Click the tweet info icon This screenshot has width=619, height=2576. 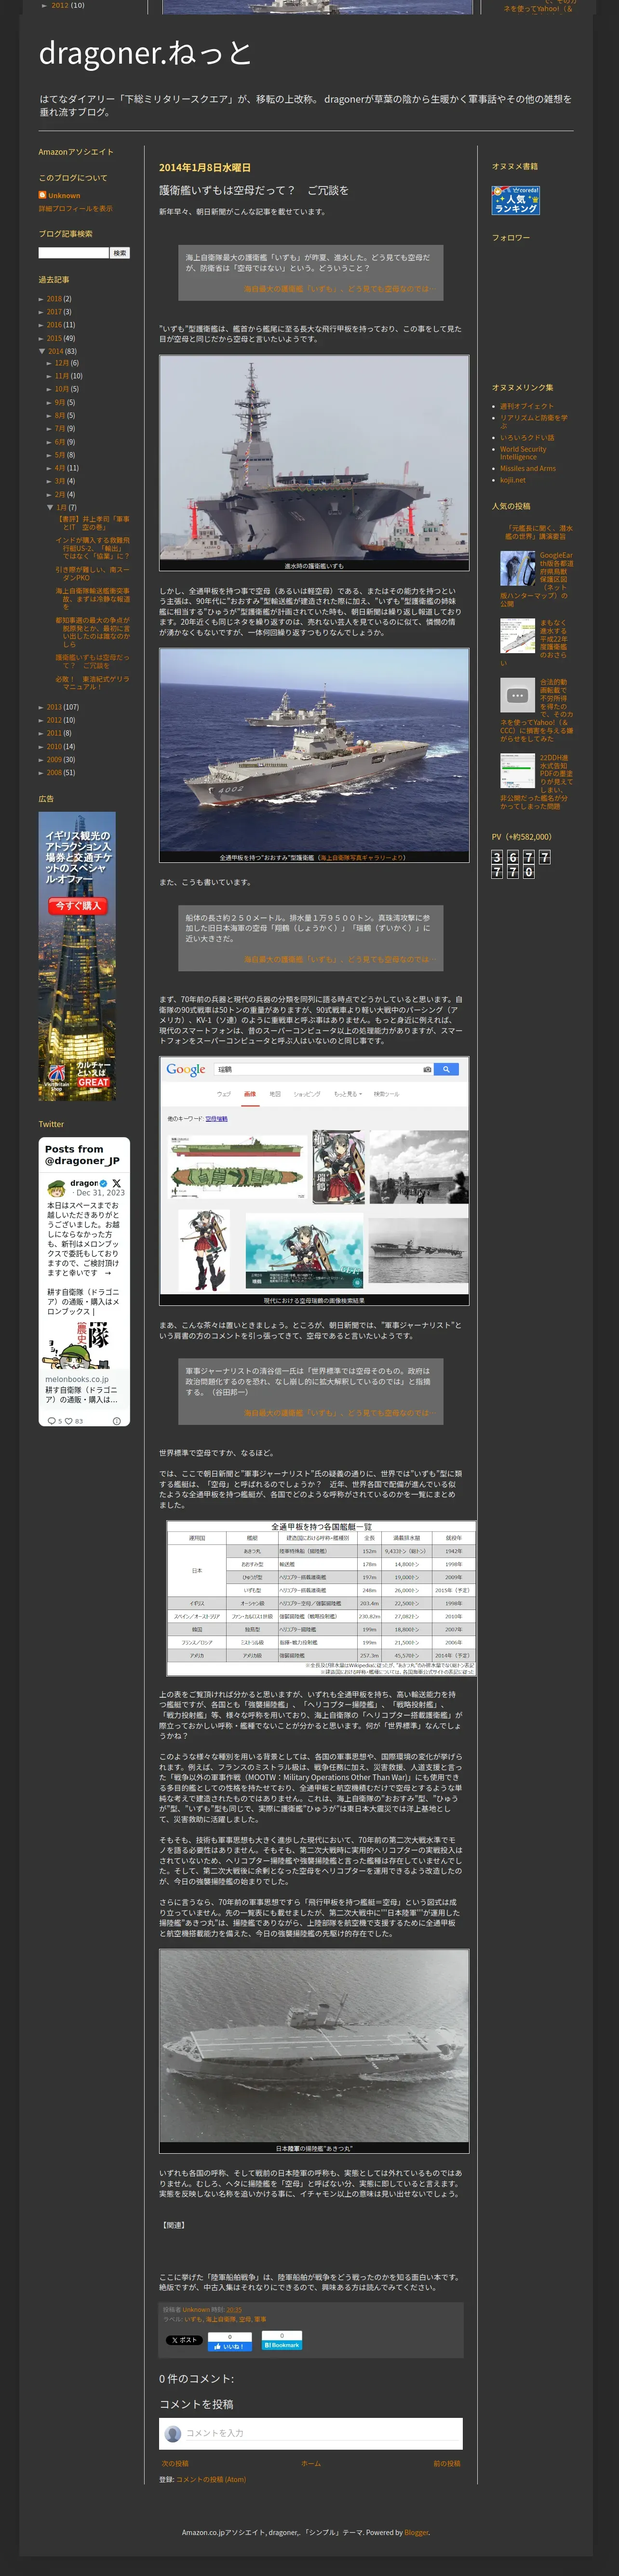(x=116, y=1421)
